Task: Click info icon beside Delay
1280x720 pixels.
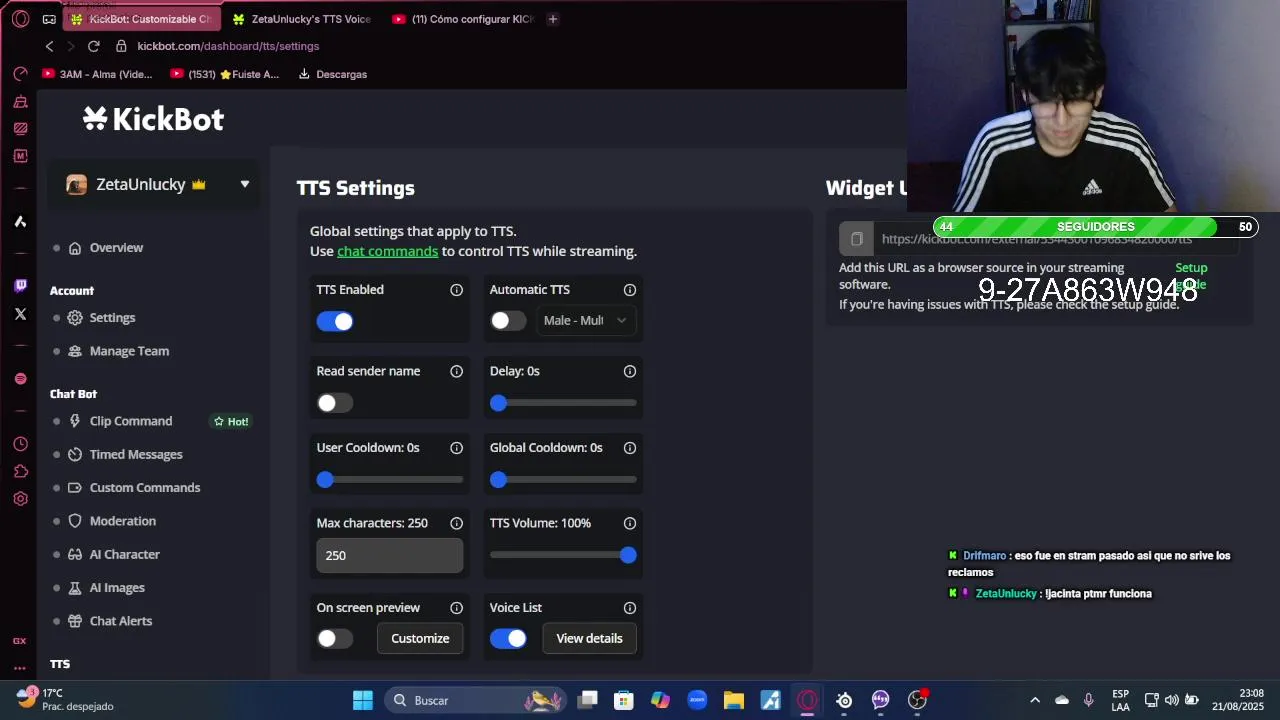Action: point(630,371)
